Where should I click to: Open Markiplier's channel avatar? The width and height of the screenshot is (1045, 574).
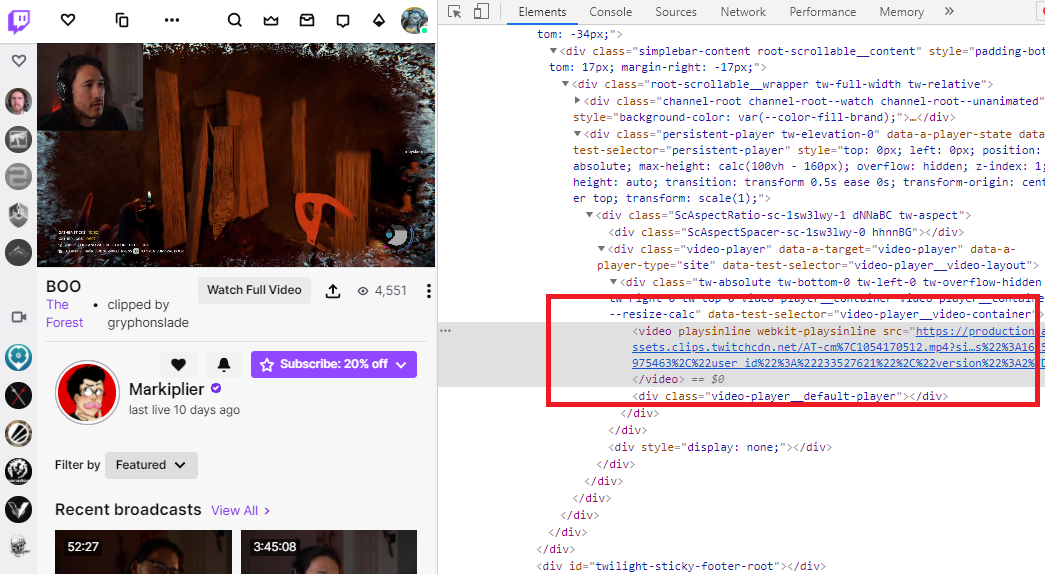[87, 393]
